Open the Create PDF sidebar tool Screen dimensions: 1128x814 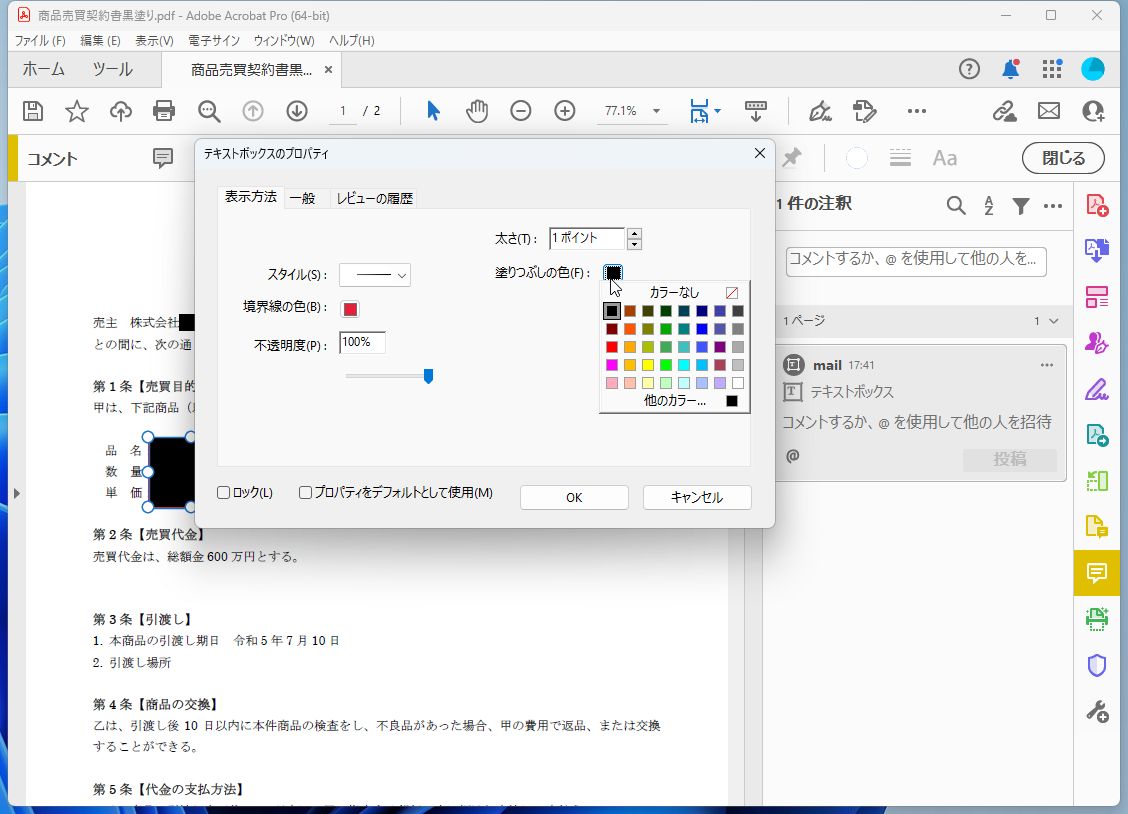[1097, 206]
